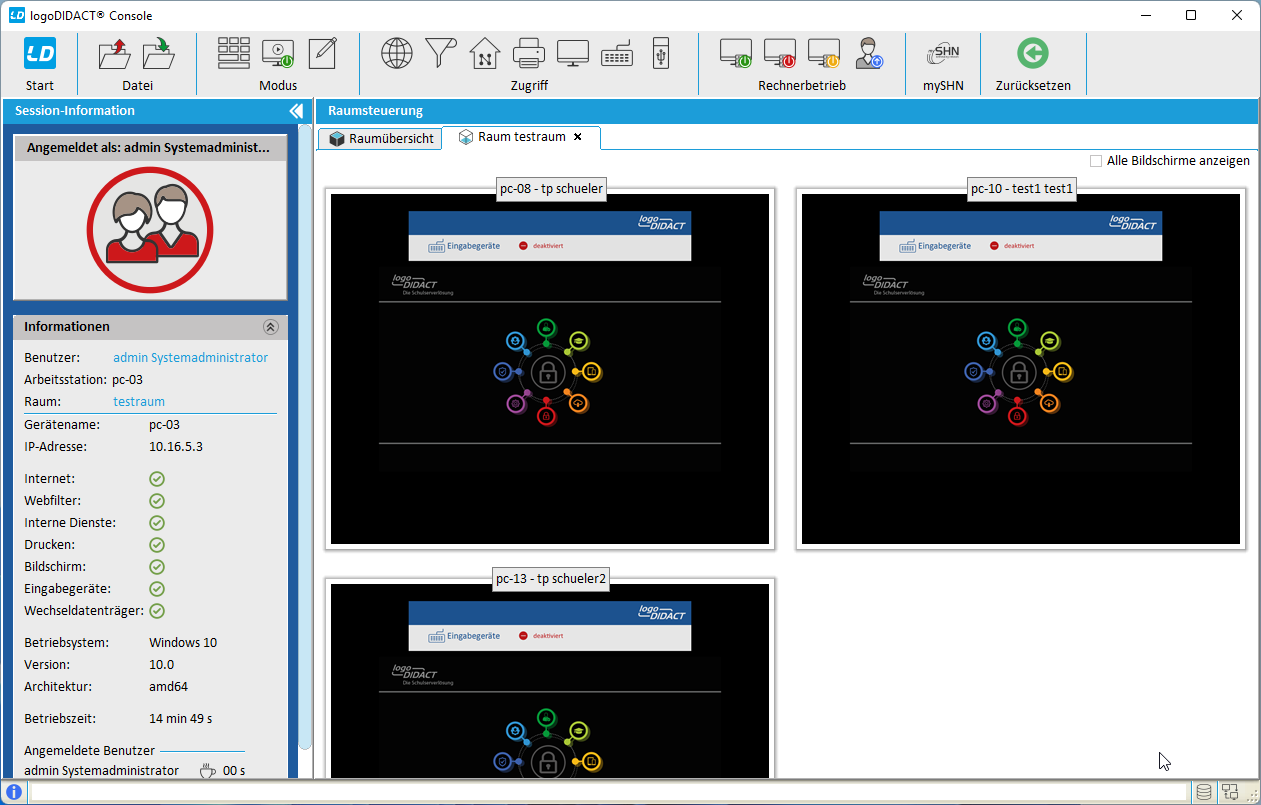Viewport: 1261px width, 805px height.
Task: Click the Bildschirm status check mark
Action: pyautogui.click(x=157, y=567)
